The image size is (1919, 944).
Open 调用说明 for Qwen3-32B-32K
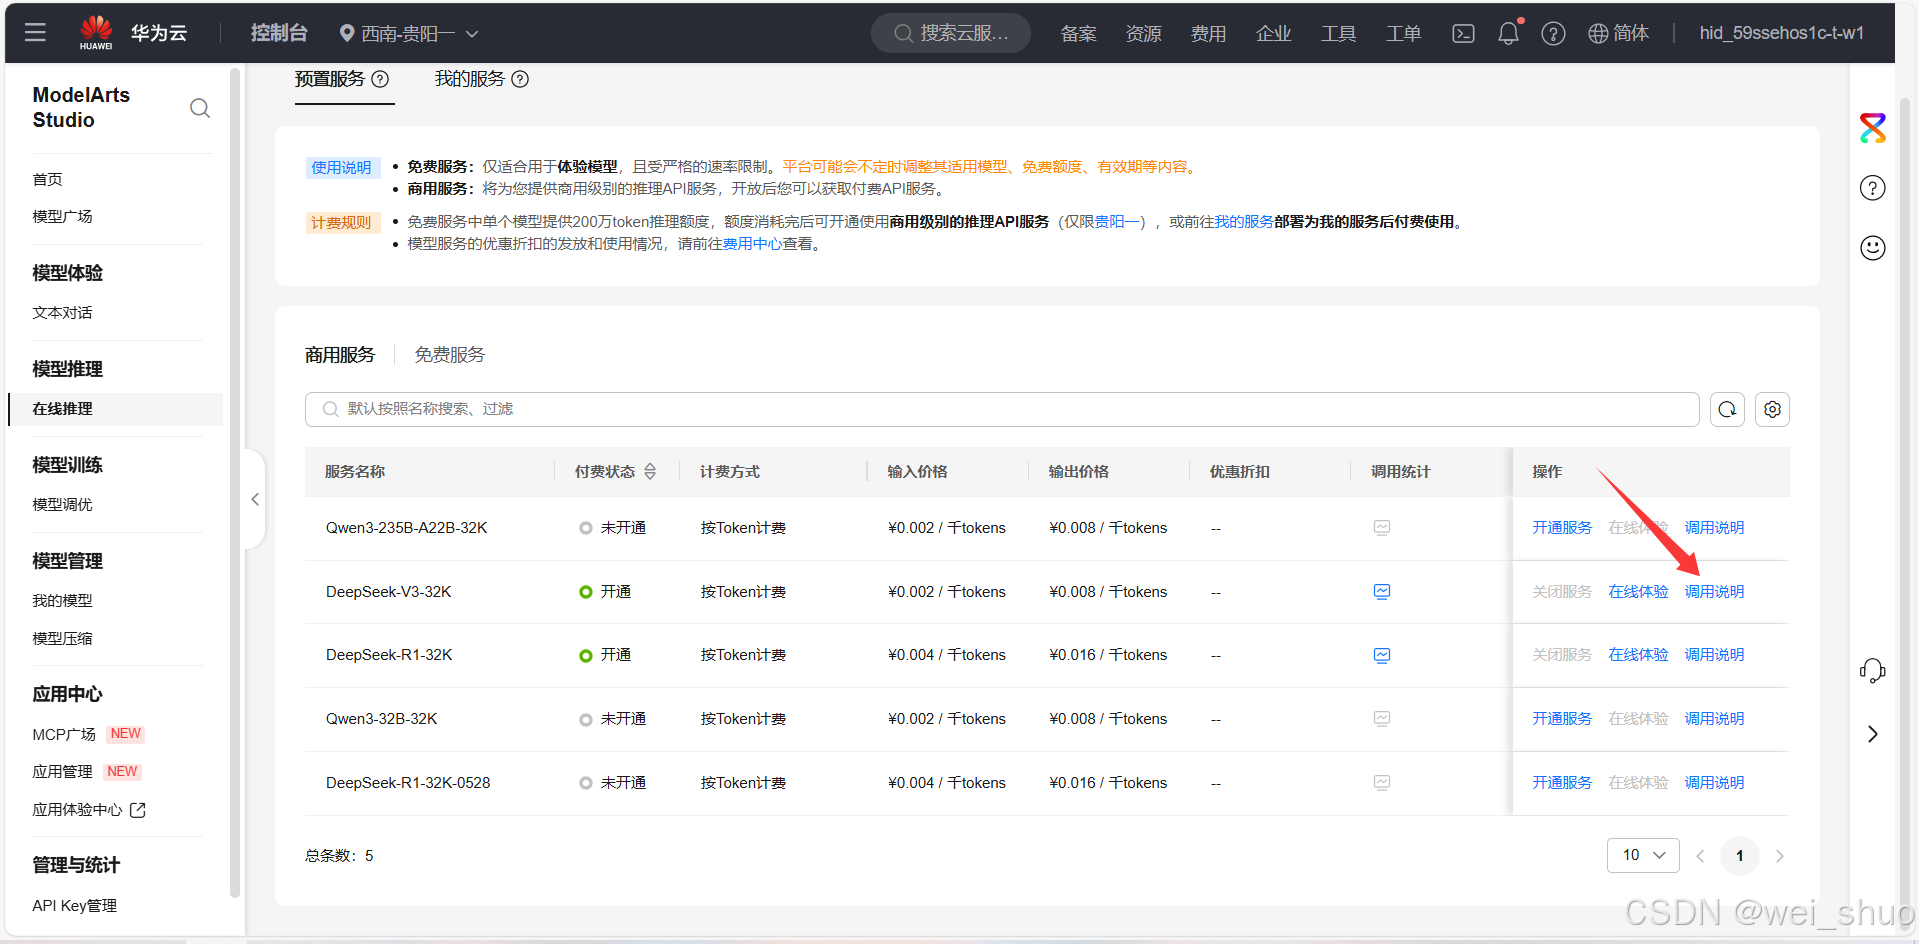pyautogui.click(x=1714, y=719)
